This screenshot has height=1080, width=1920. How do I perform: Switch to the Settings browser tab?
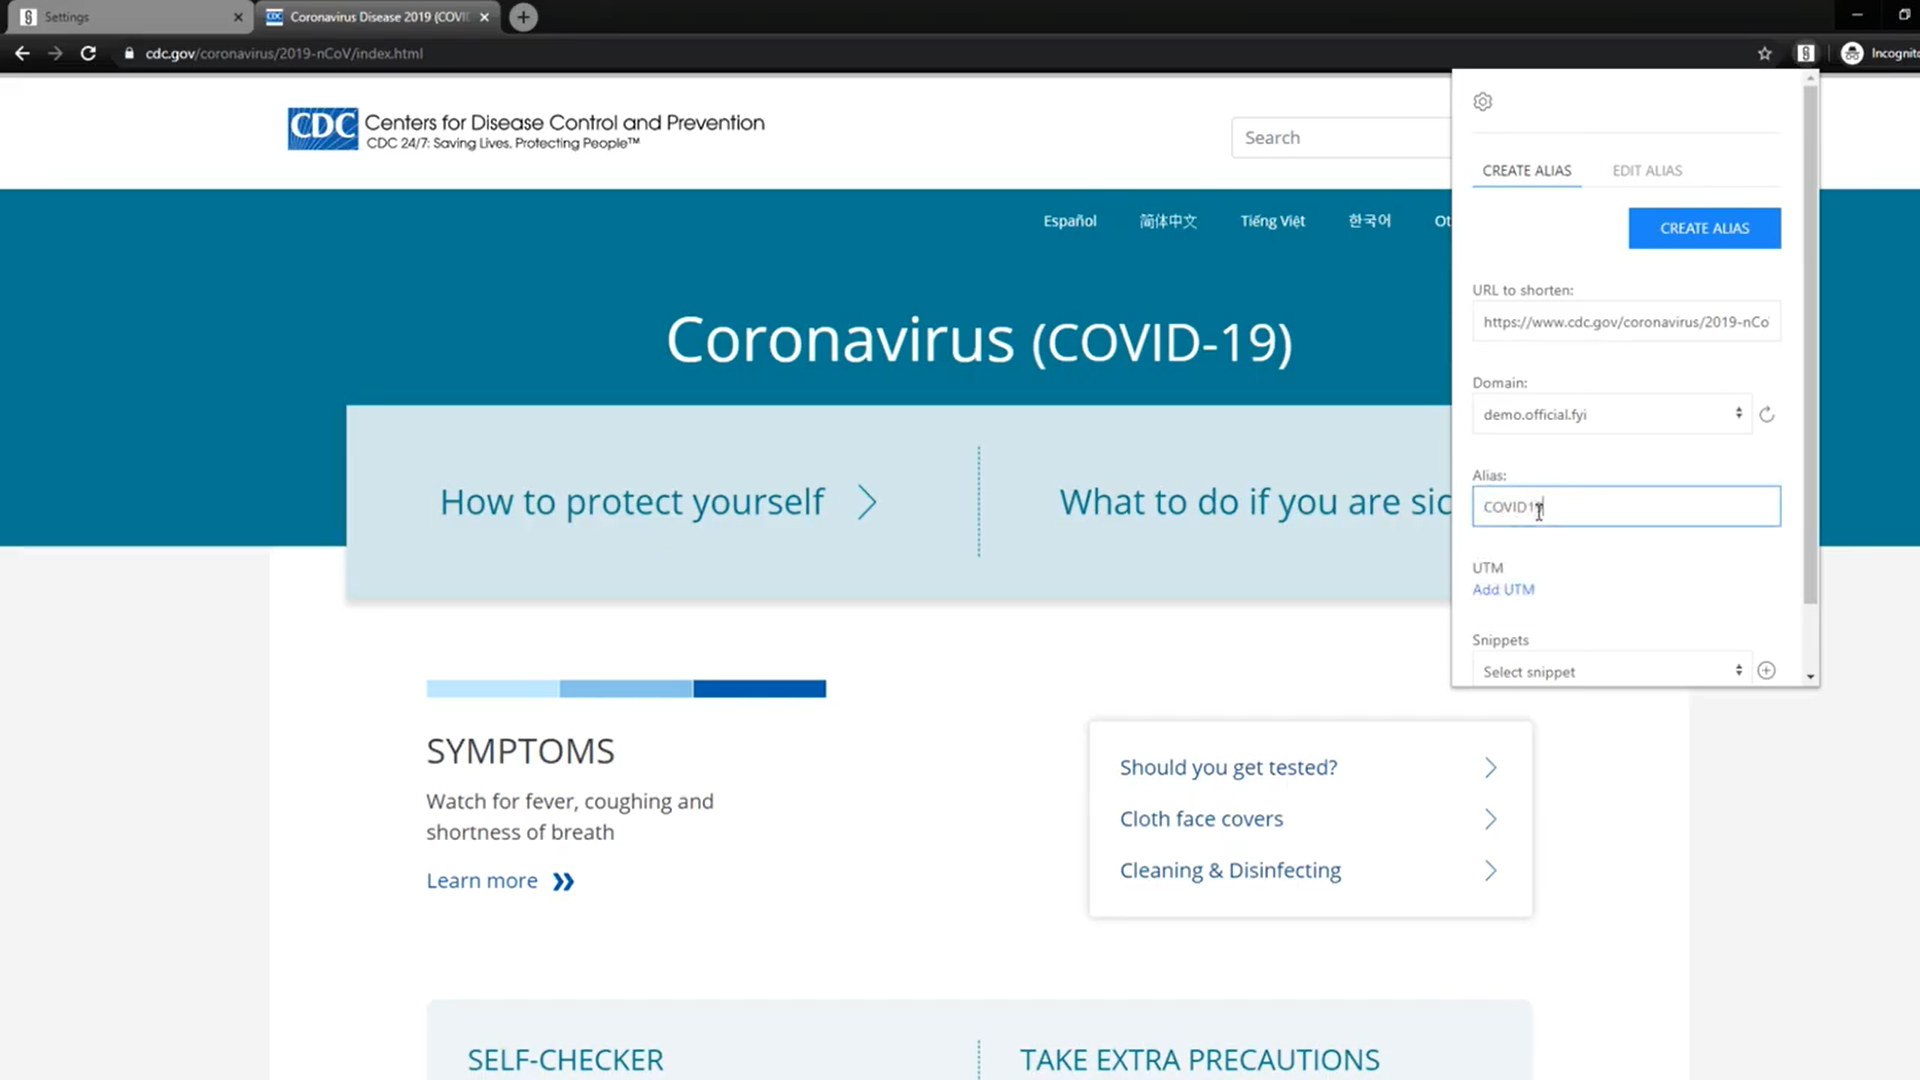tap(130, 17)
